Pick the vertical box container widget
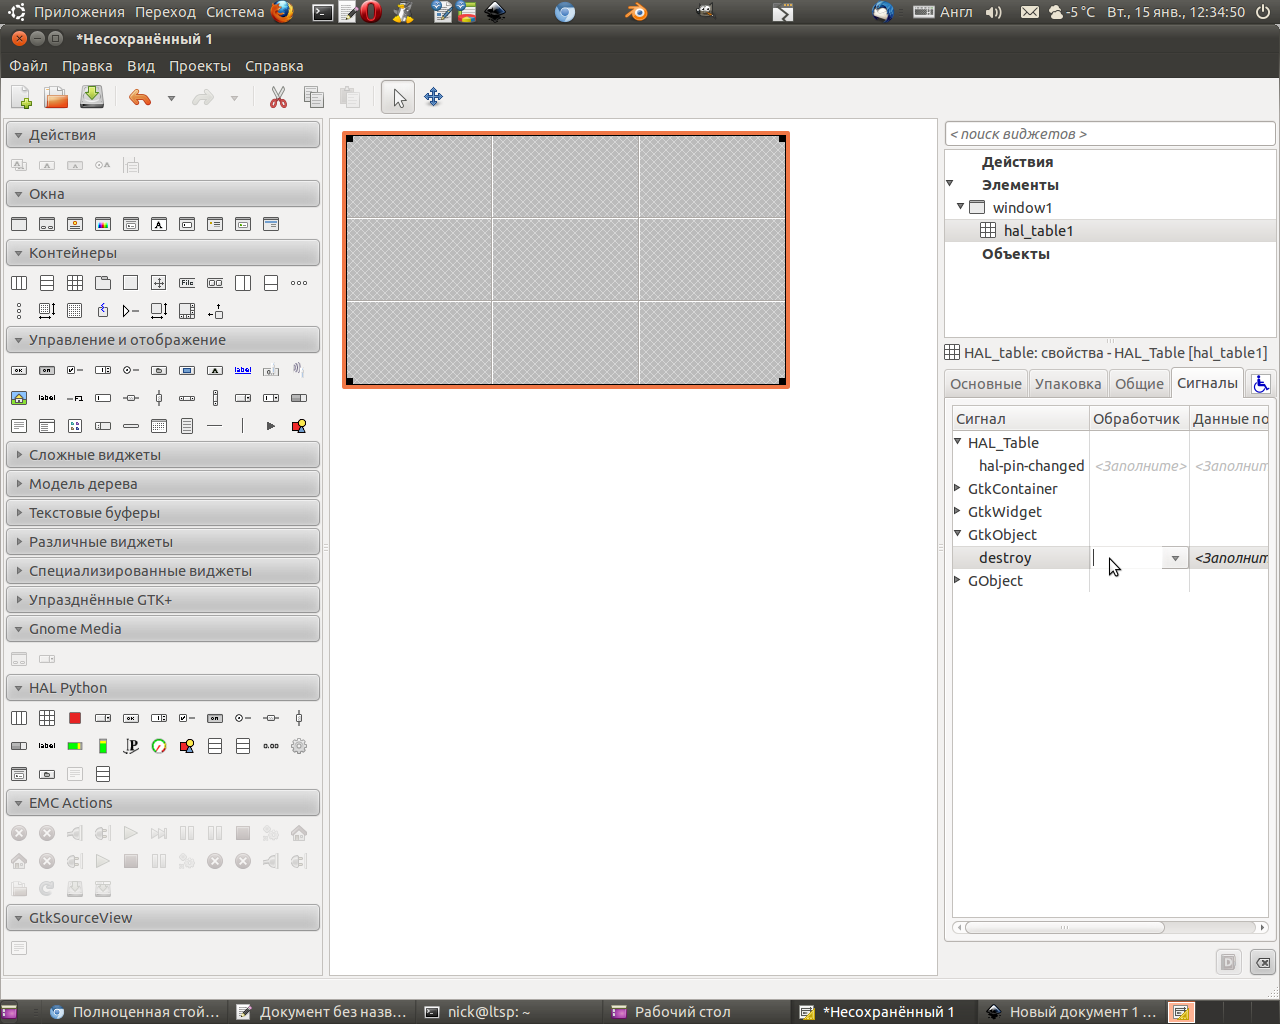Image resolution: width=1280 pixels, height=1024 pixels. click(47, 283)
